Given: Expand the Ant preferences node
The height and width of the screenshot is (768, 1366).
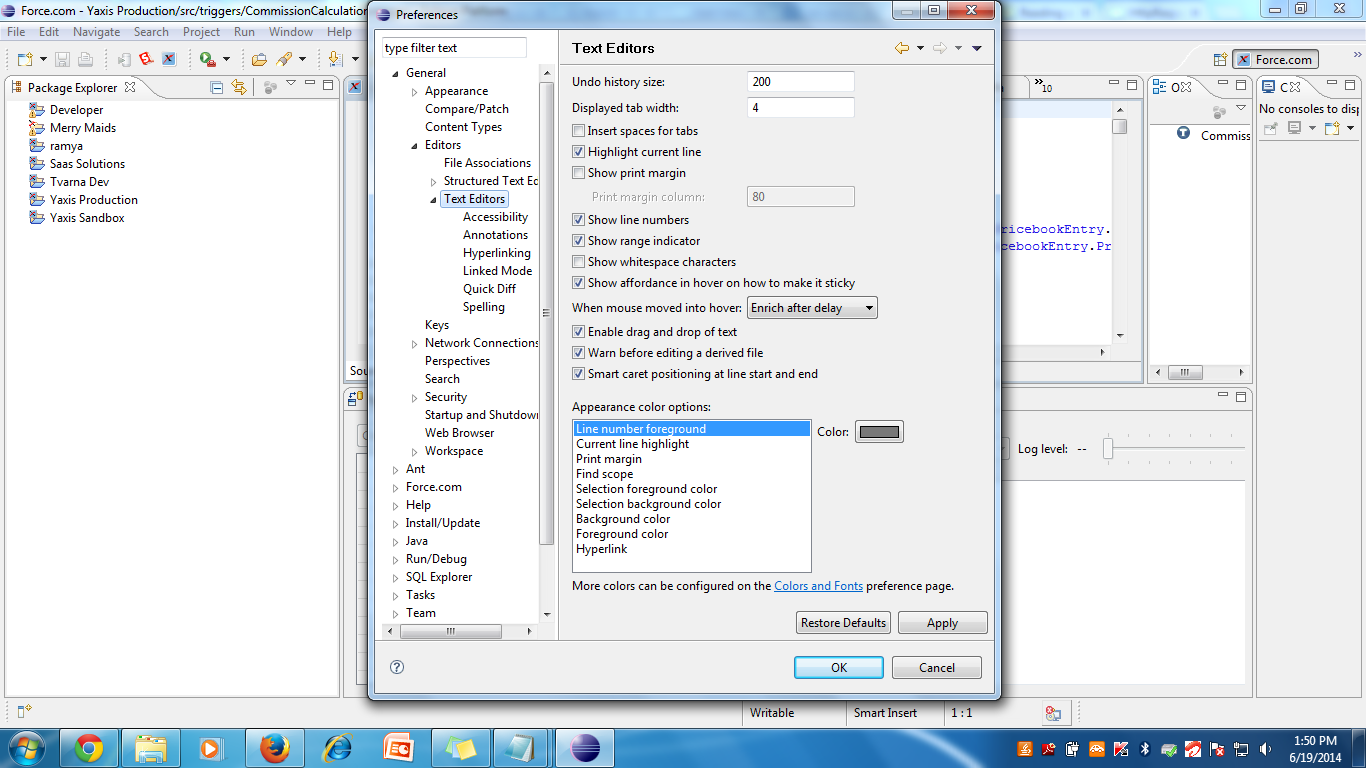Looking at the screenshot, I should click(394, 469).
